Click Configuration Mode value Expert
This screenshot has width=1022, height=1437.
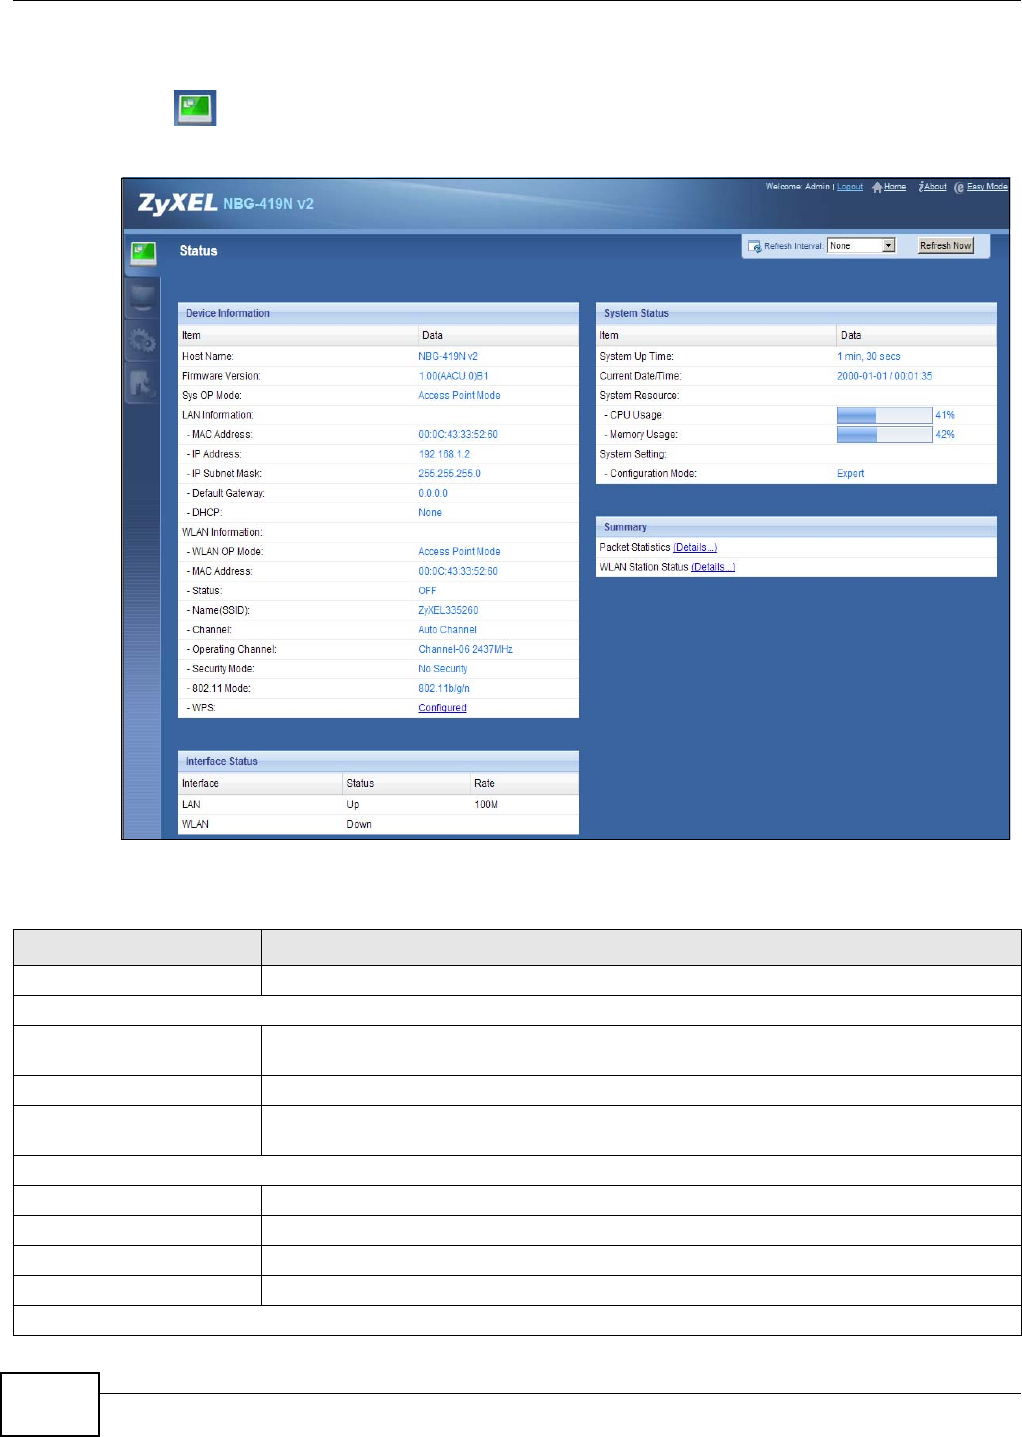tap(851, 474)
